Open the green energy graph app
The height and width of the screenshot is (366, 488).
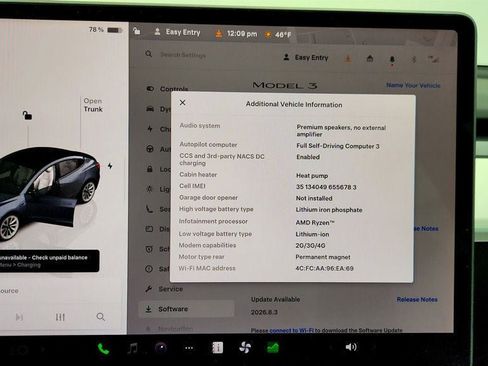[x=273, y=348]
